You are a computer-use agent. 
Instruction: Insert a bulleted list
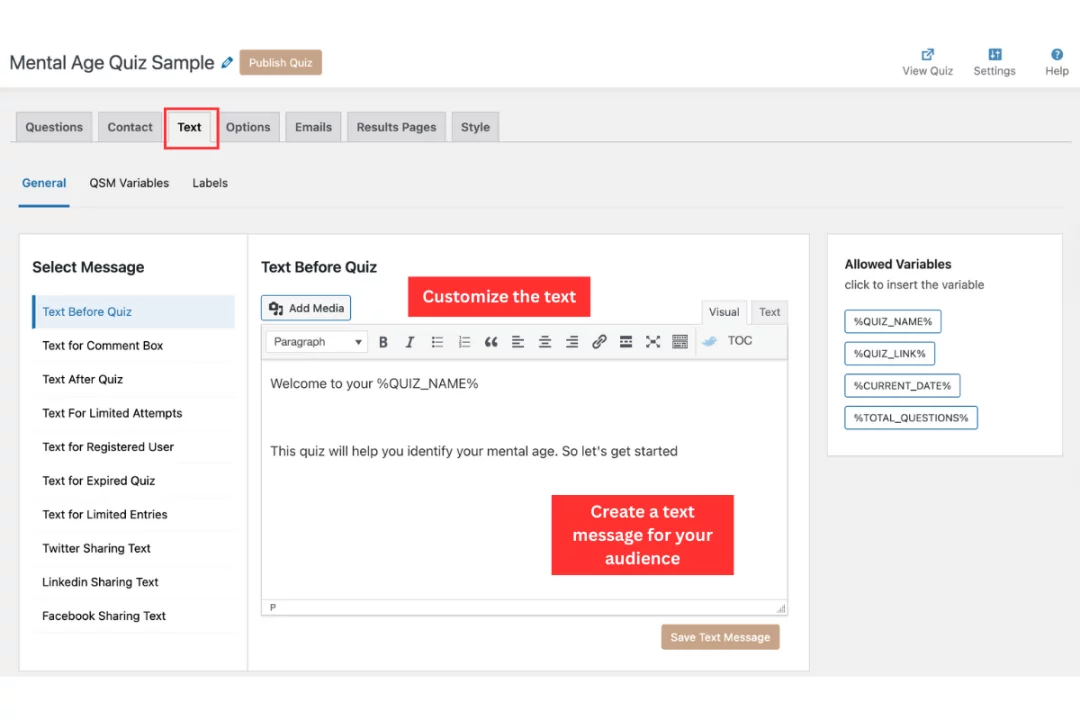click(x=437, y=342)
